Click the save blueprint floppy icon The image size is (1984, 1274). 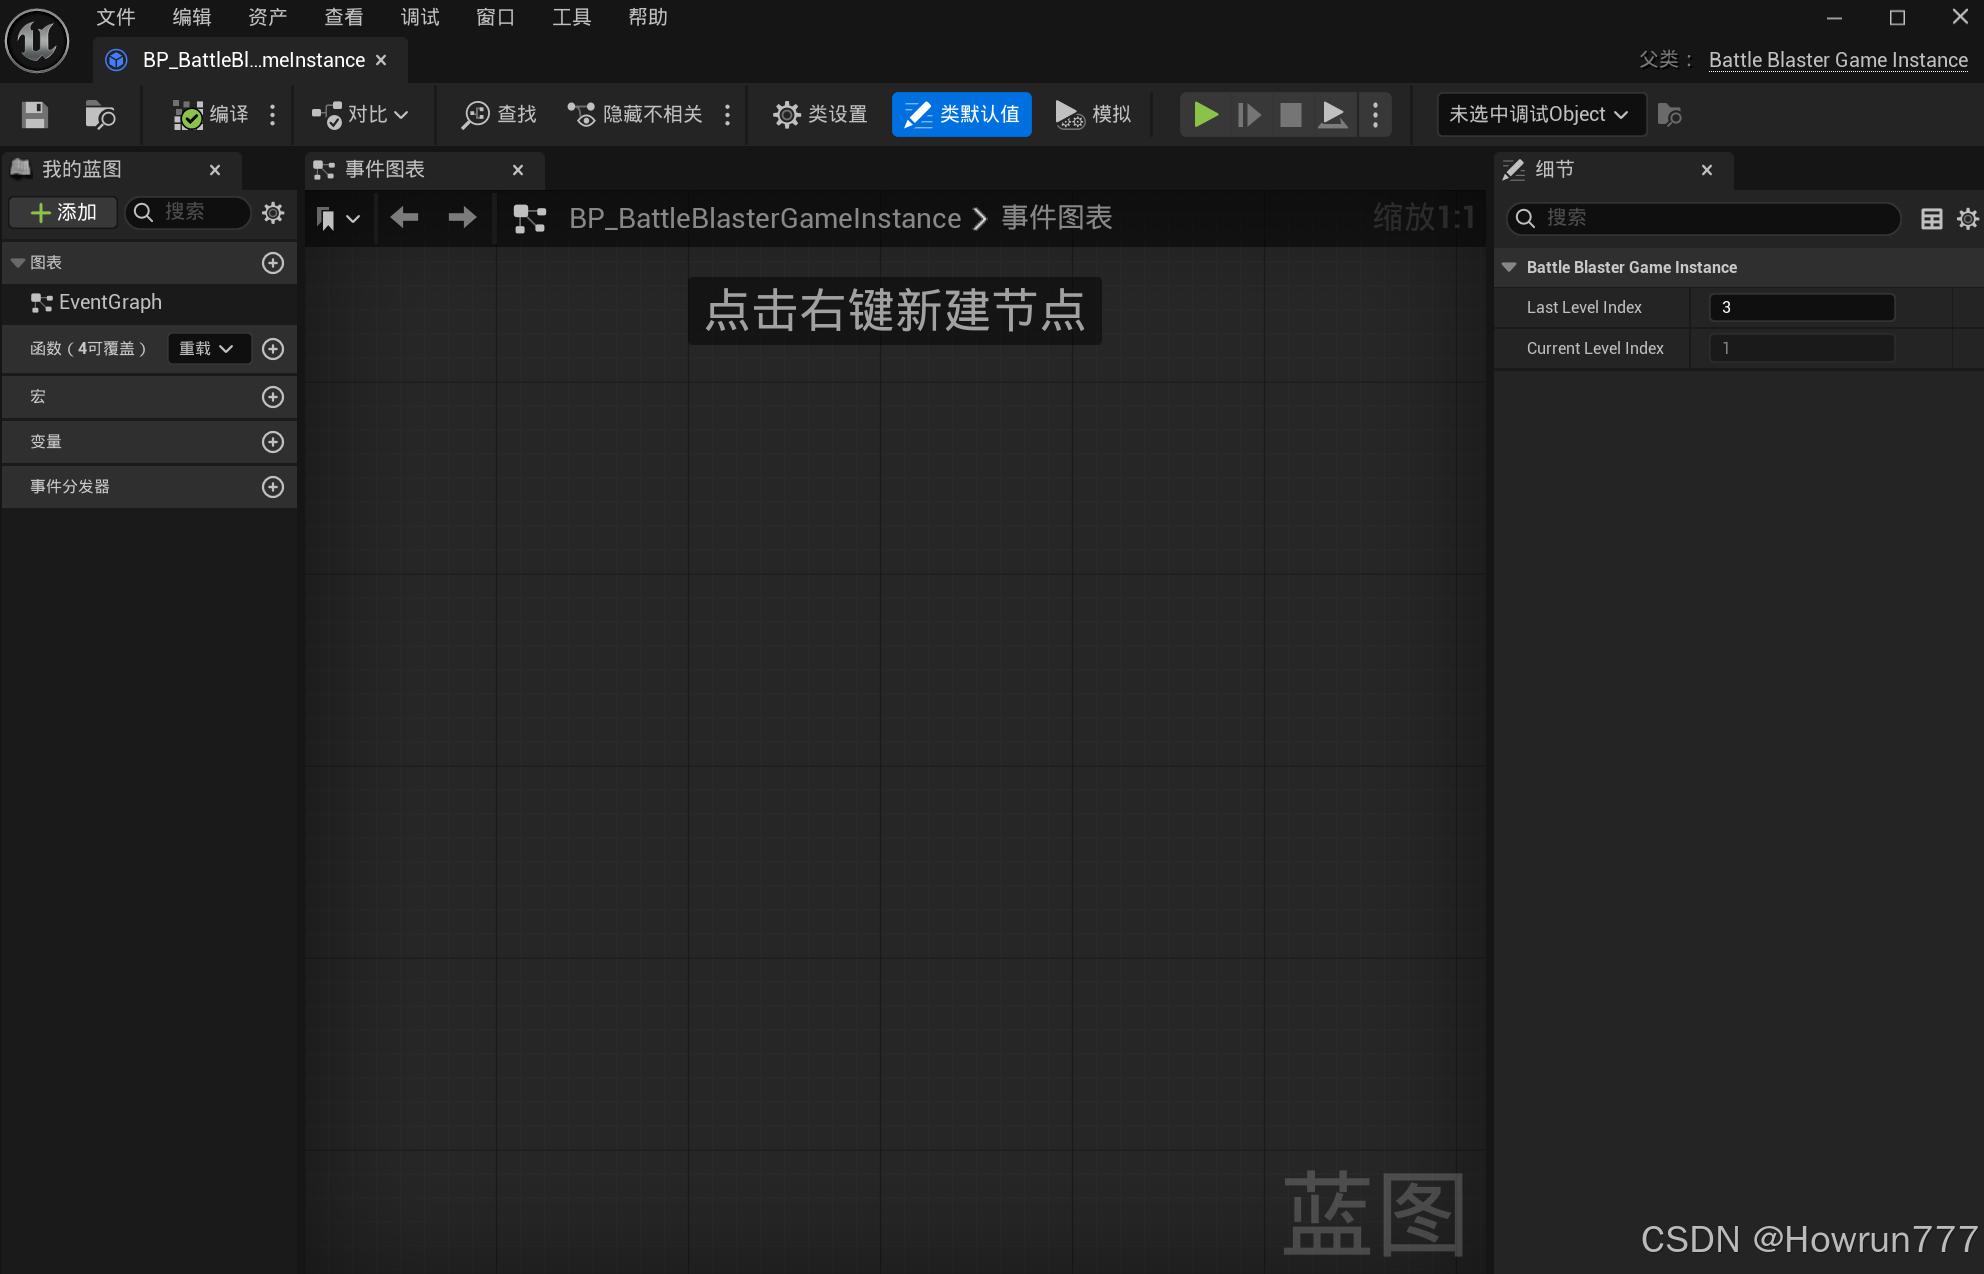(35, 115)
